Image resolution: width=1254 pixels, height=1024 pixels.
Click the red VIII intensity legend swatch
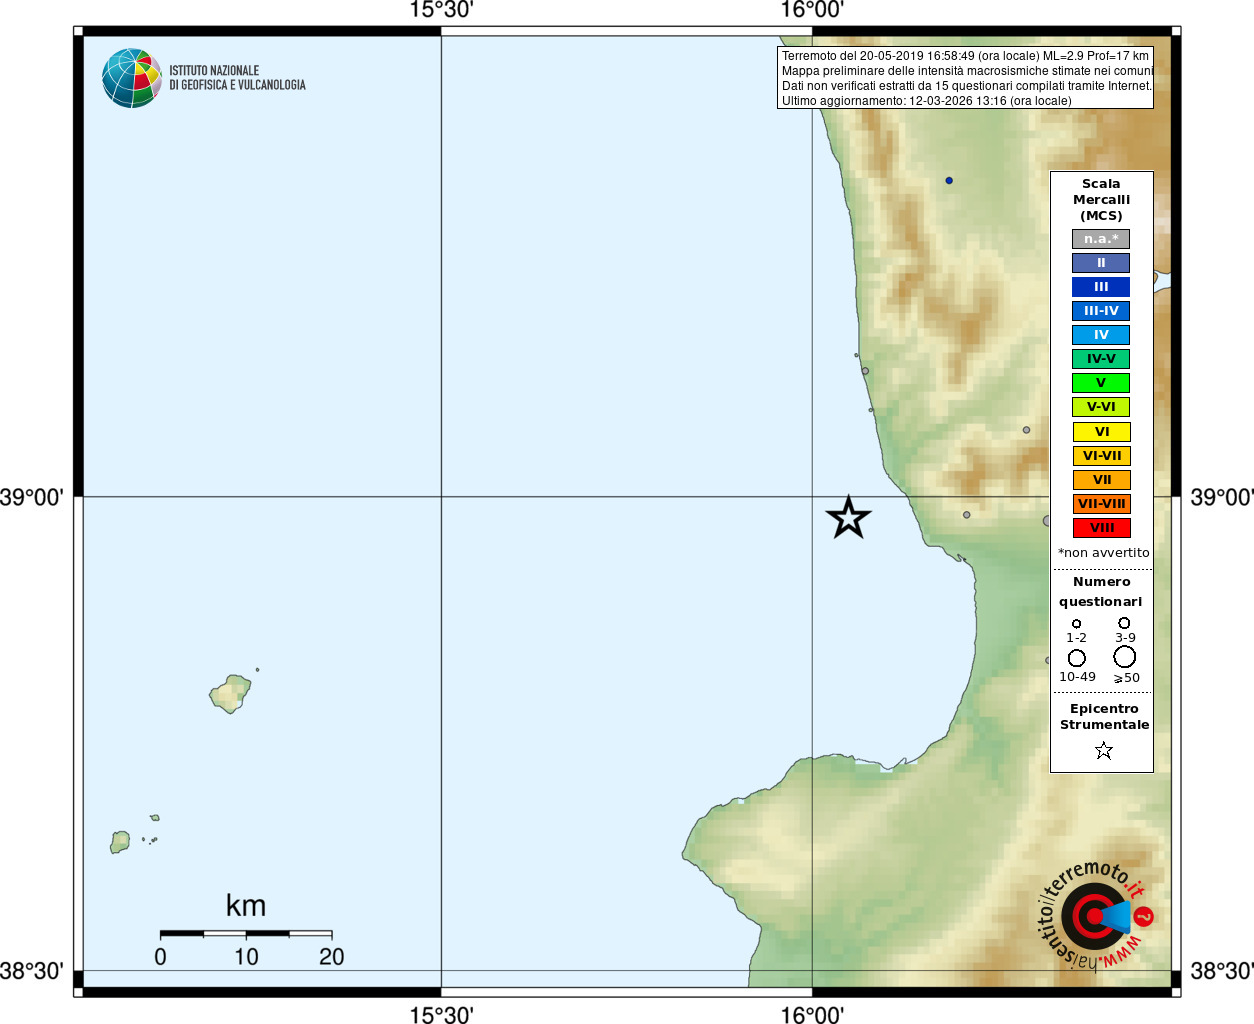(x=1101, y=528)
